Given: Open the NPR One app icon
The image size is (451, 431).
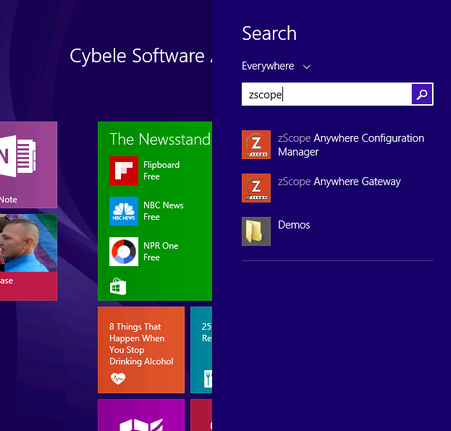Looking at the screenshot, I should click(124, 251).
